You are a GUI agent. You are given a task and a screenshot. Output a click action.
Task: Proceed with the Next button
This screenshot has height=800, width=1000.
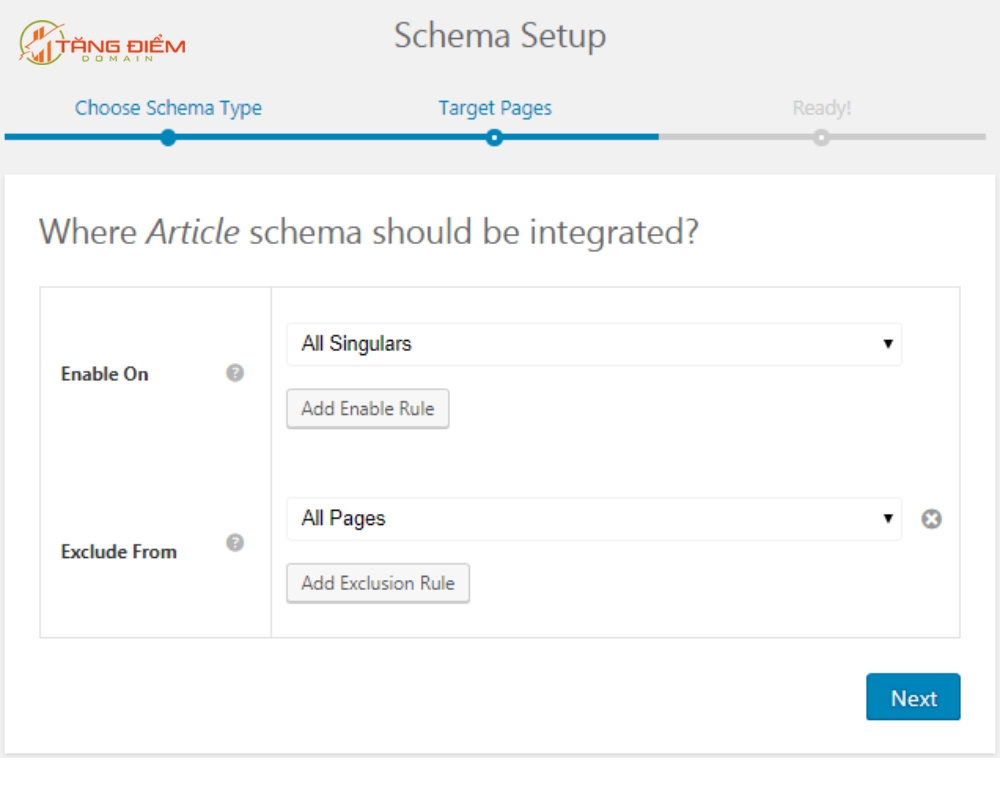coord(913,697)
